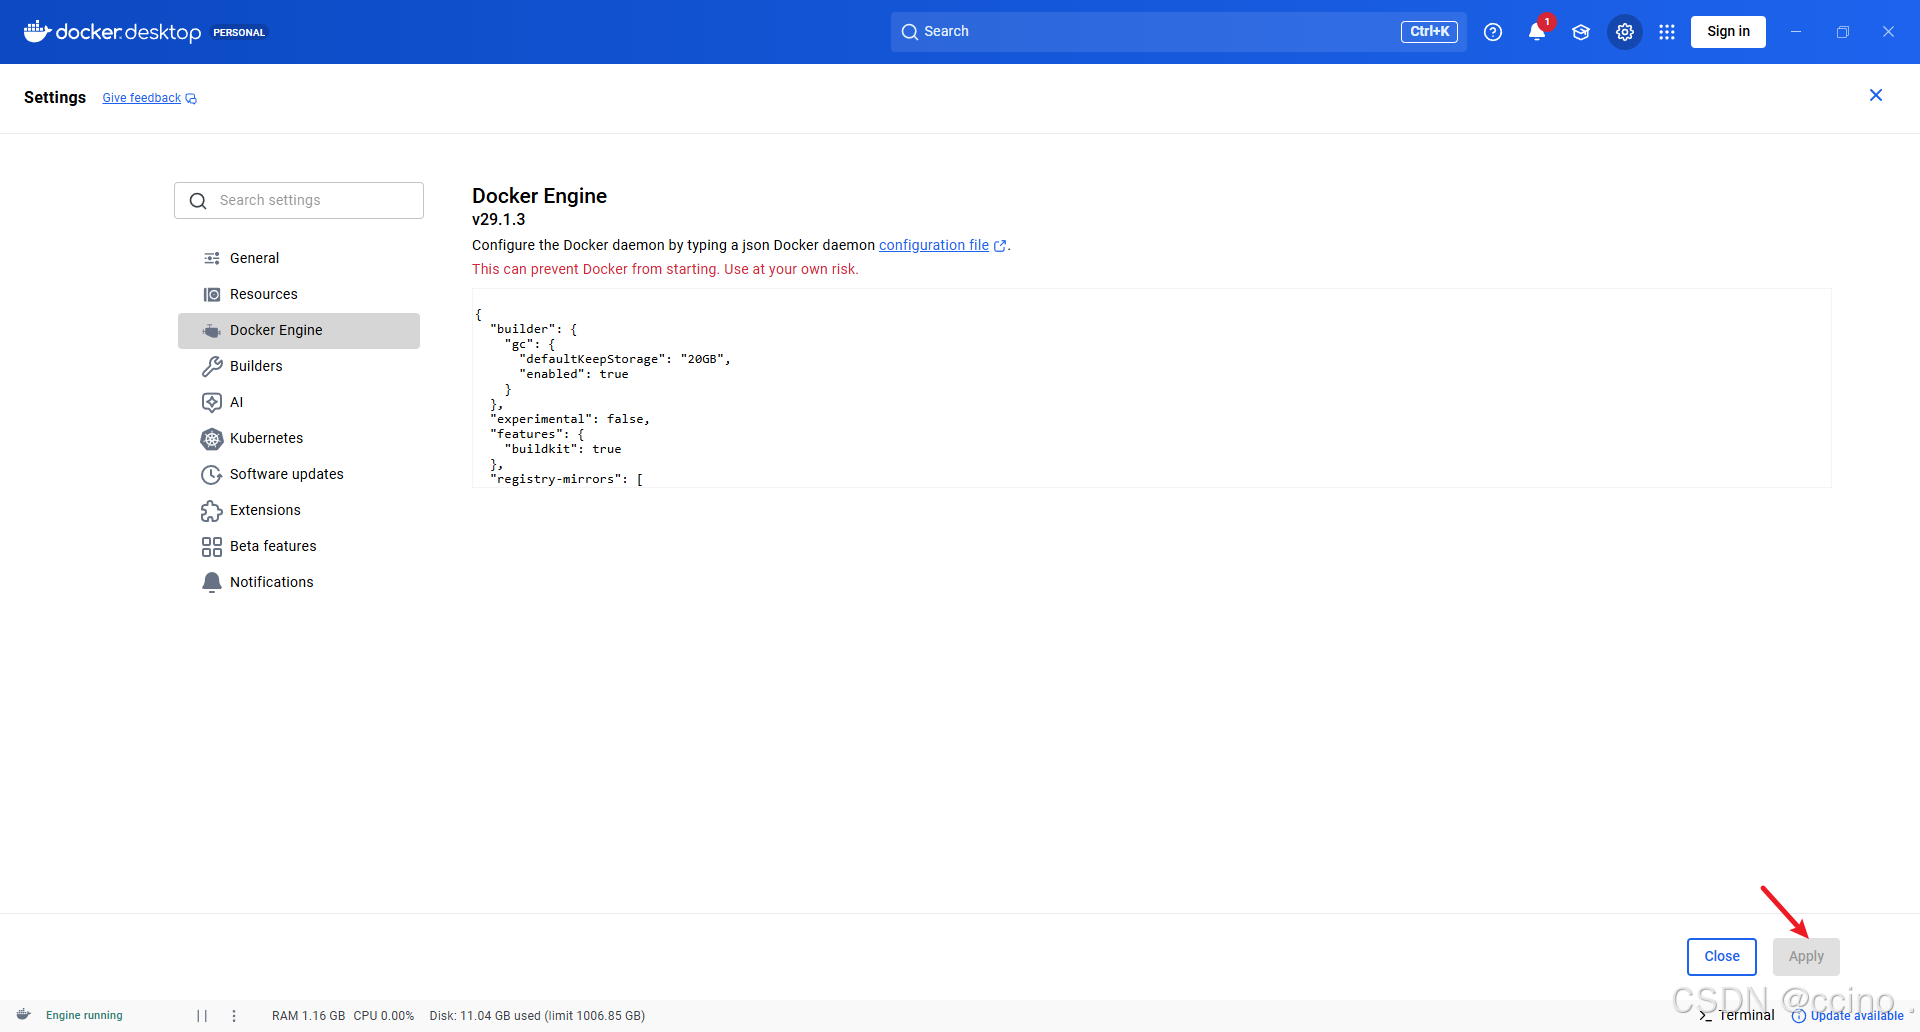1920x1032 pixels.
Task: Close Settings with the blue X
Action: pyautogui.click(x=1876, y=95)
